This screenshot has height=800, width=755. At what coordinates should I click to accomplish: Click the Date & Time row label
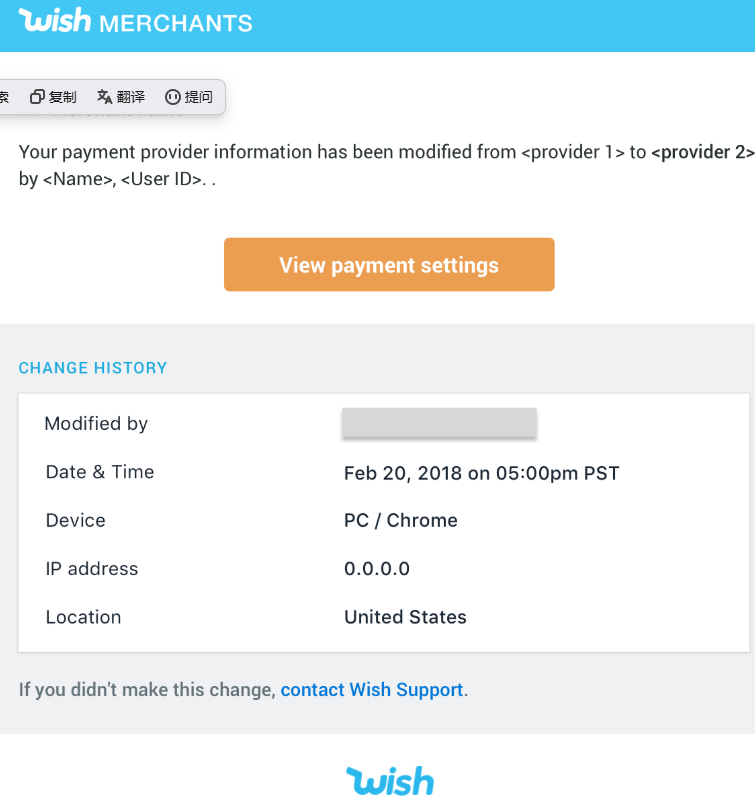pos(100,472)
